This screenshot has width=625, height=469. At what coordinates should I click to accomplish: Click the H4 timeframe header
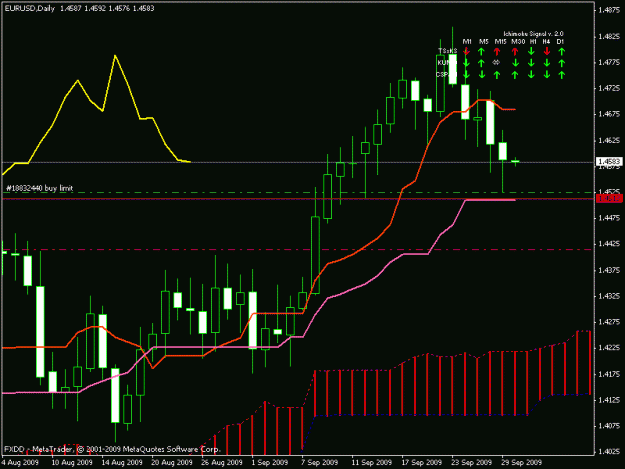[x=546, y=41]
